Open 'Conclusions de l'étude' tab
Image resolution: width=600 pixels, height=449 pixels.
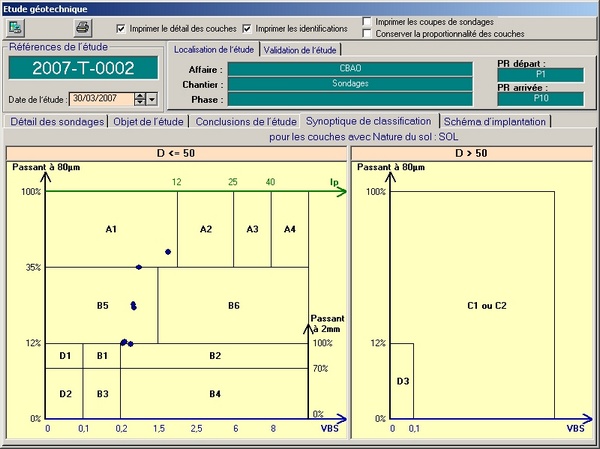[x=246, y=122]
